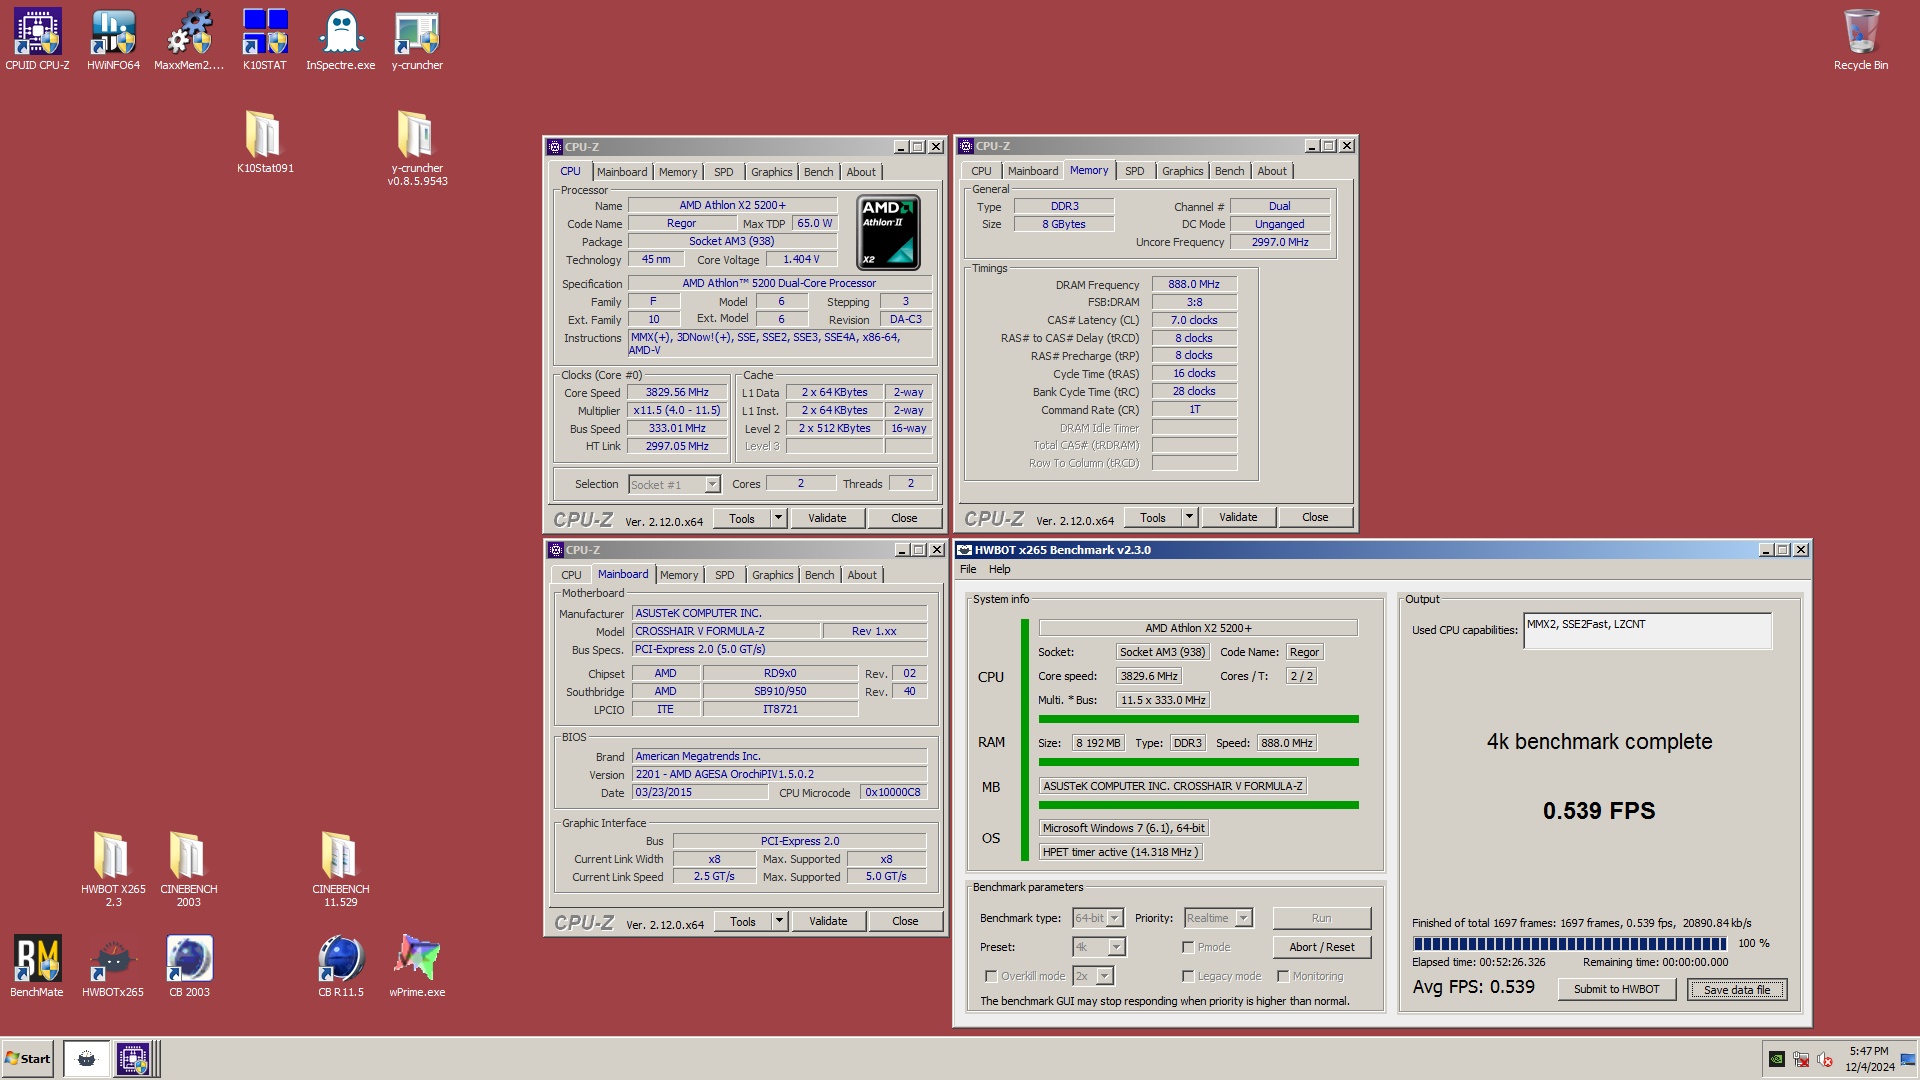Launch BenchMate from the desktop
Viewport: 1920px width, 1080px height.
[x=37, y=966]
